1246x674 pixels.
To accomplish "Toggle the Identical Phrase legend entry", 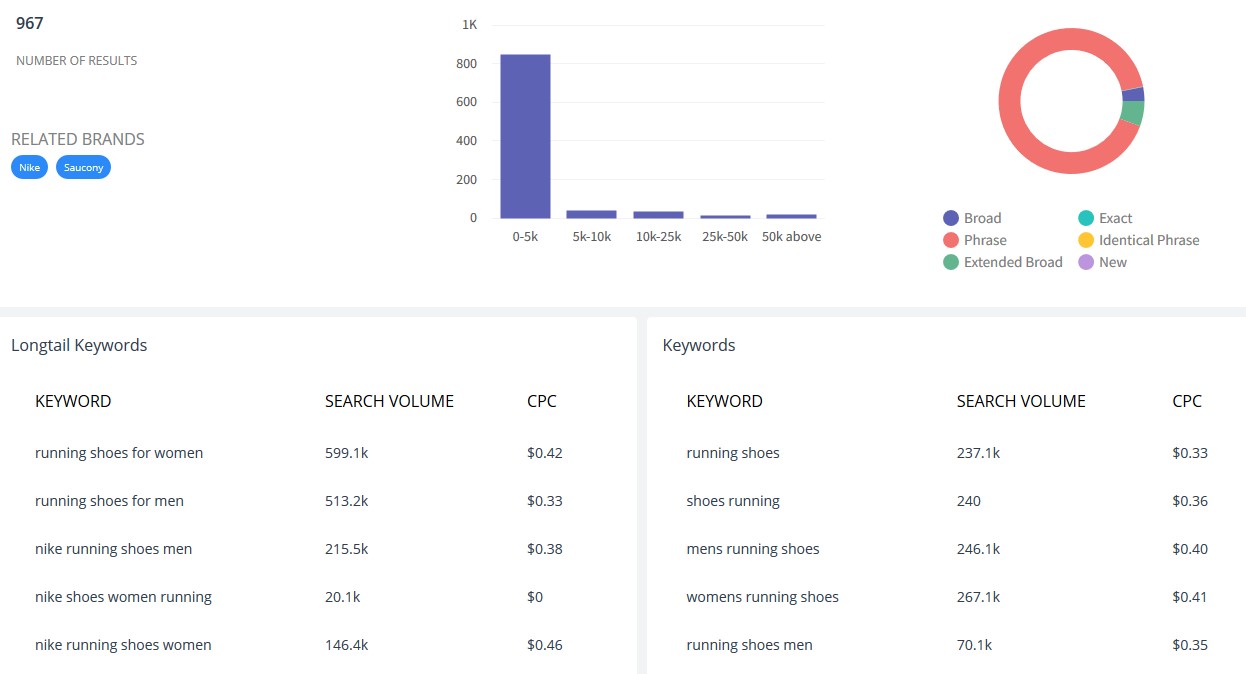I will click(1138, 240).
